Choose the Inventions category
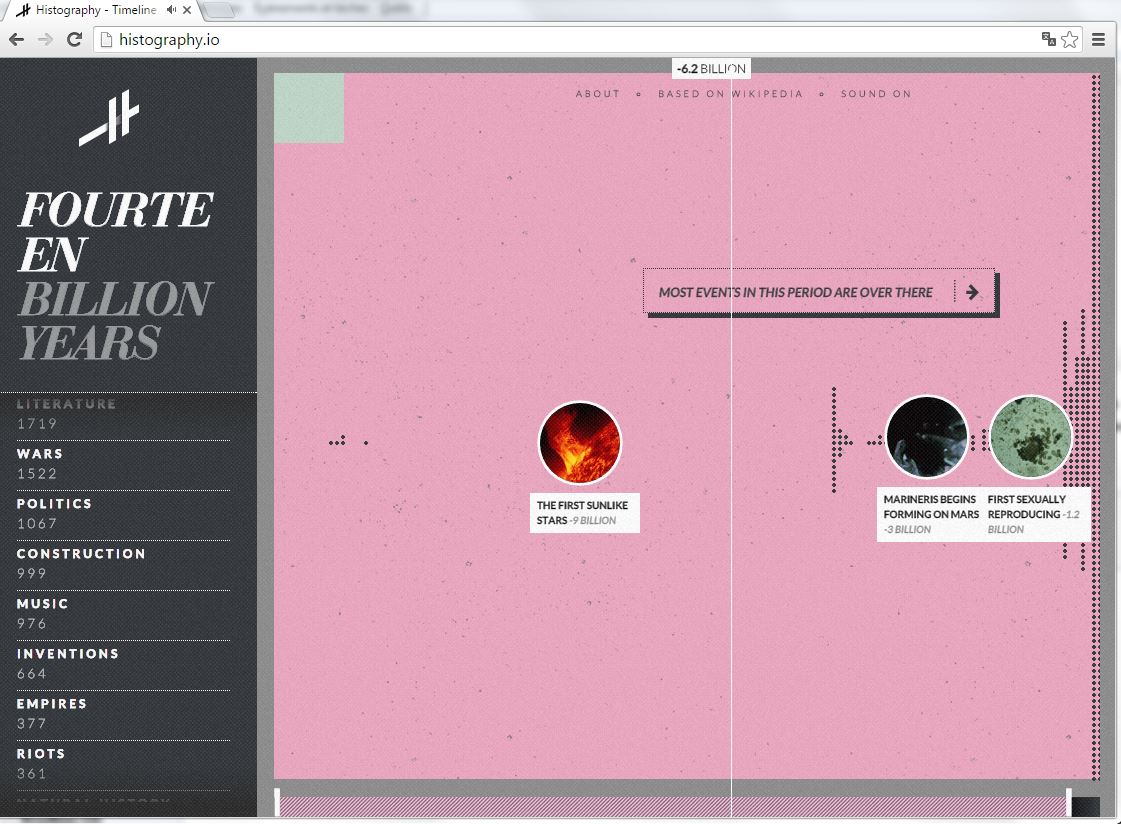The width and height of the screenshot is (1121, 824). [68, 654]
